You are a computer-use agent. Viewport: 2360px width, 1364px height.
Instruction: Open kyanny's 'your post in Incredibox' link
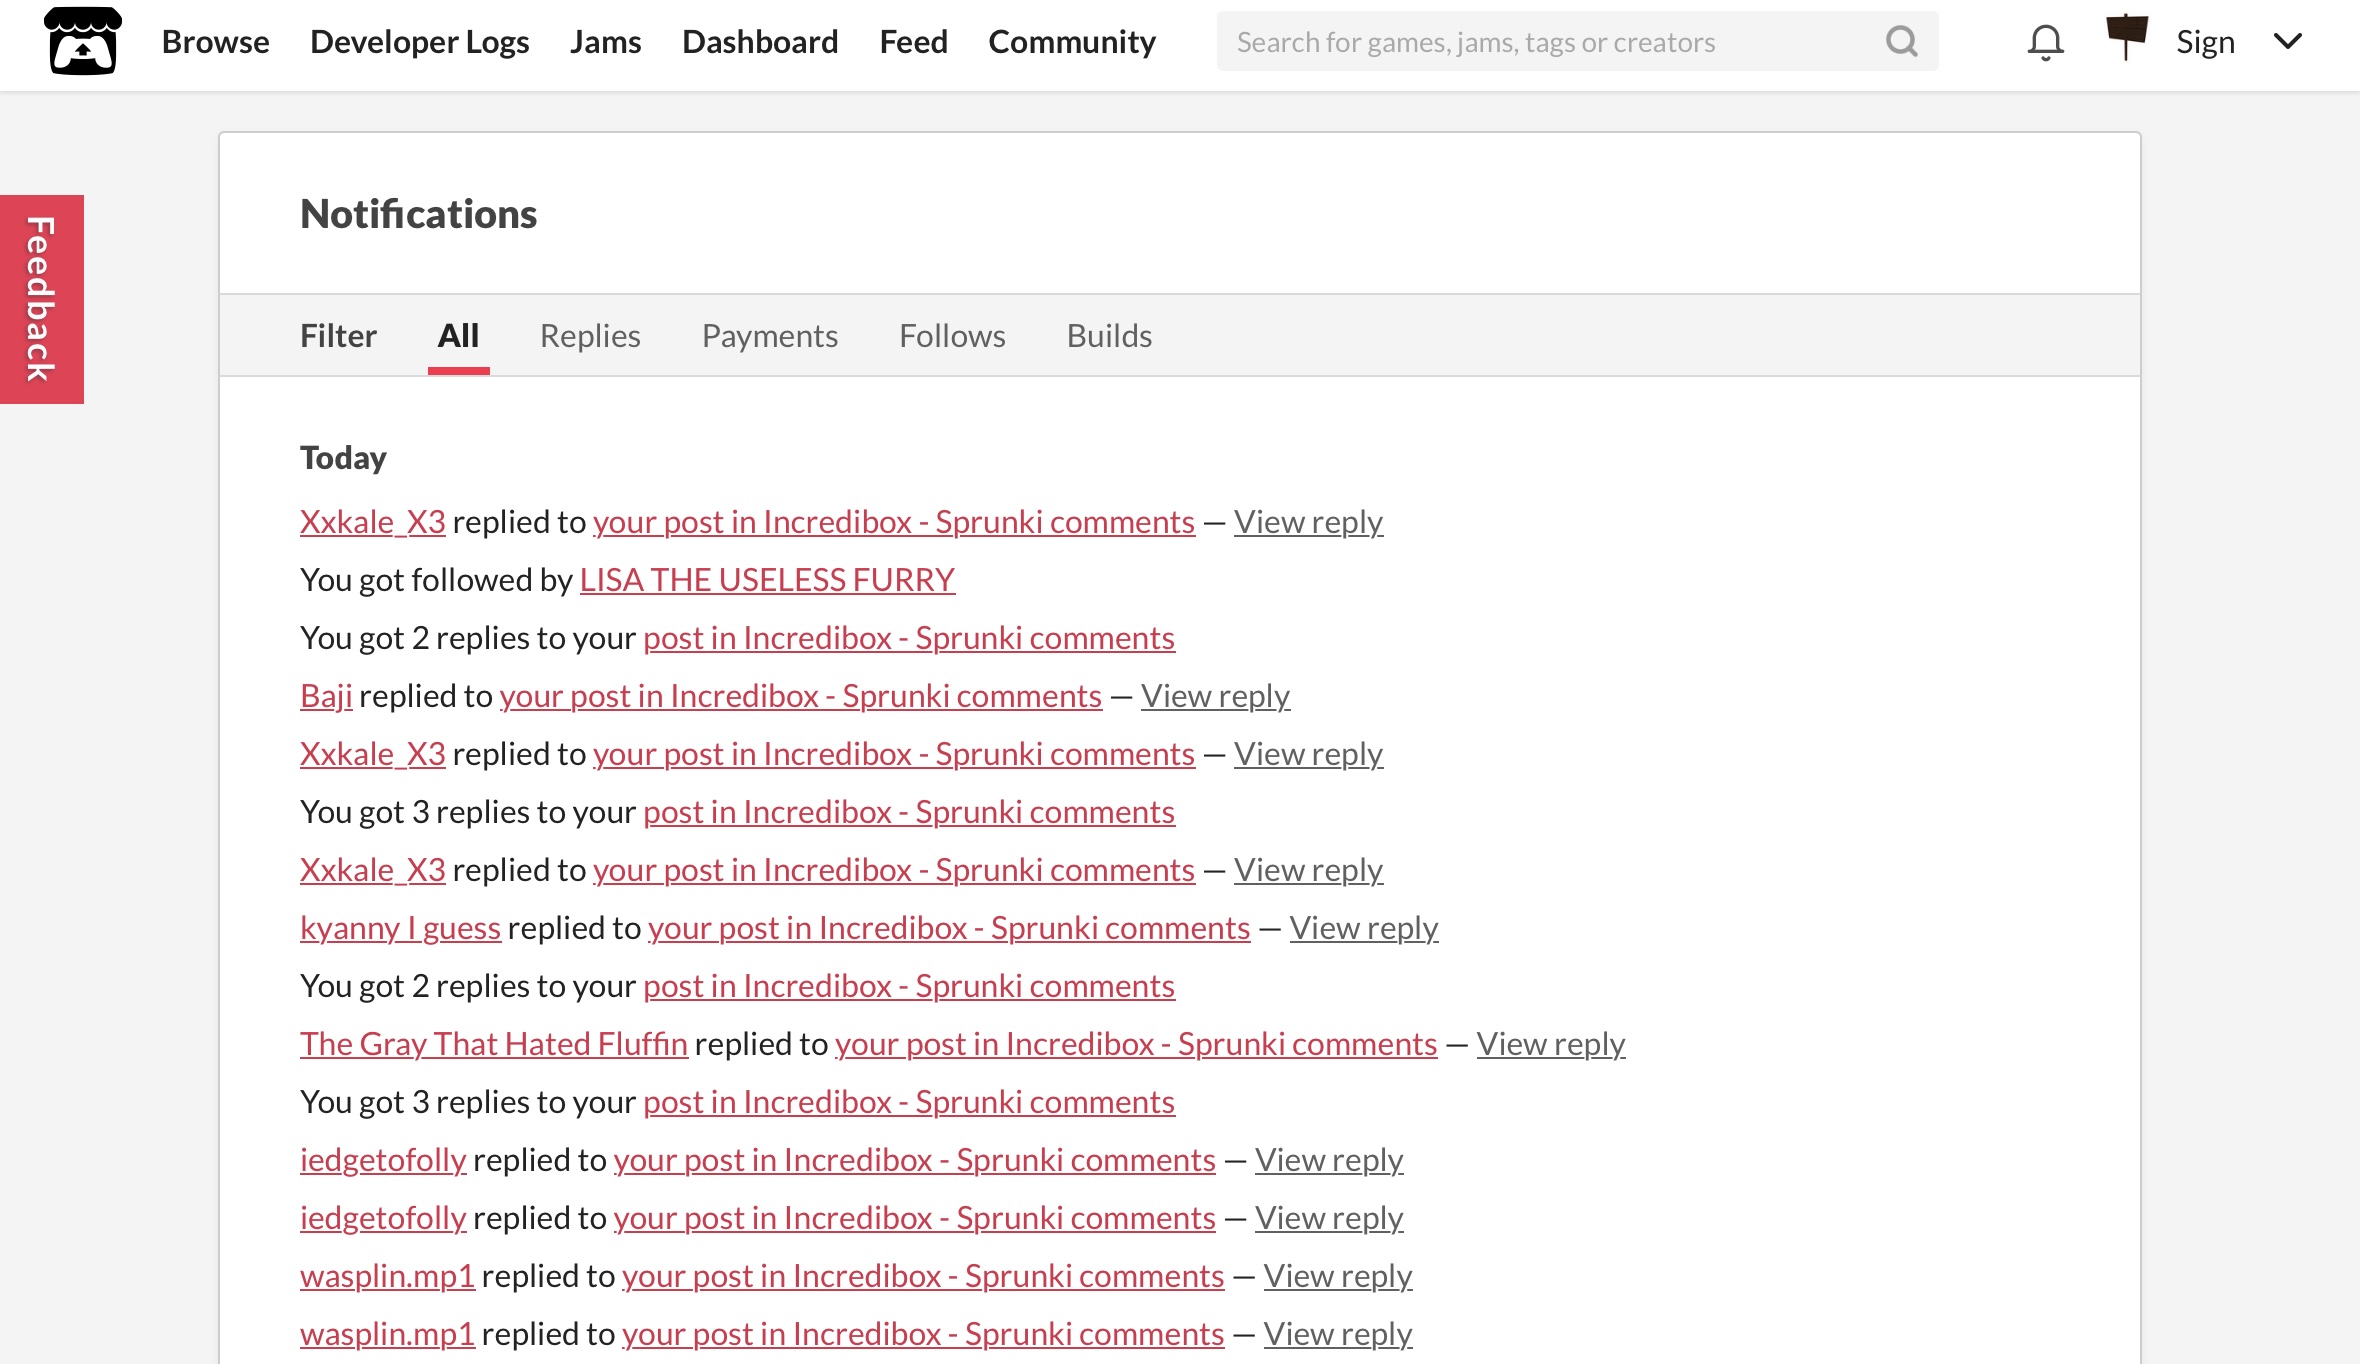(949, 928)
